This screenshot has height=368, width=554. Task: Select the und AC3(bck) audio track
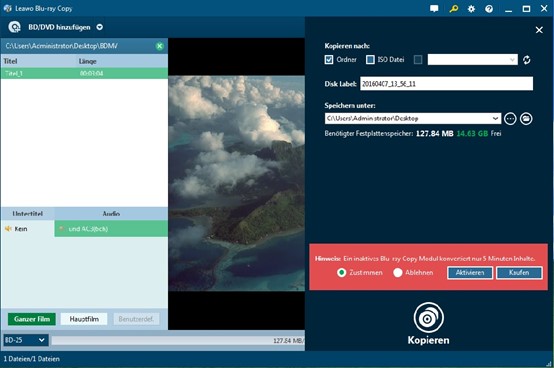coord(111,229)
